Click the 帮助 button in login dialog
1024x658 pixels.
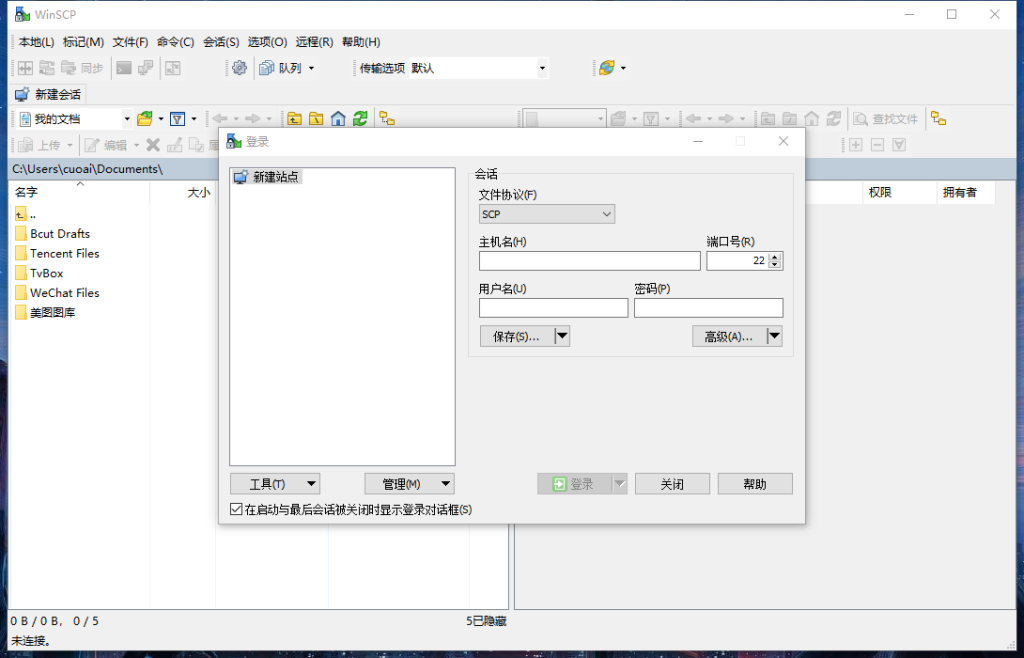[x=755, y=484]
